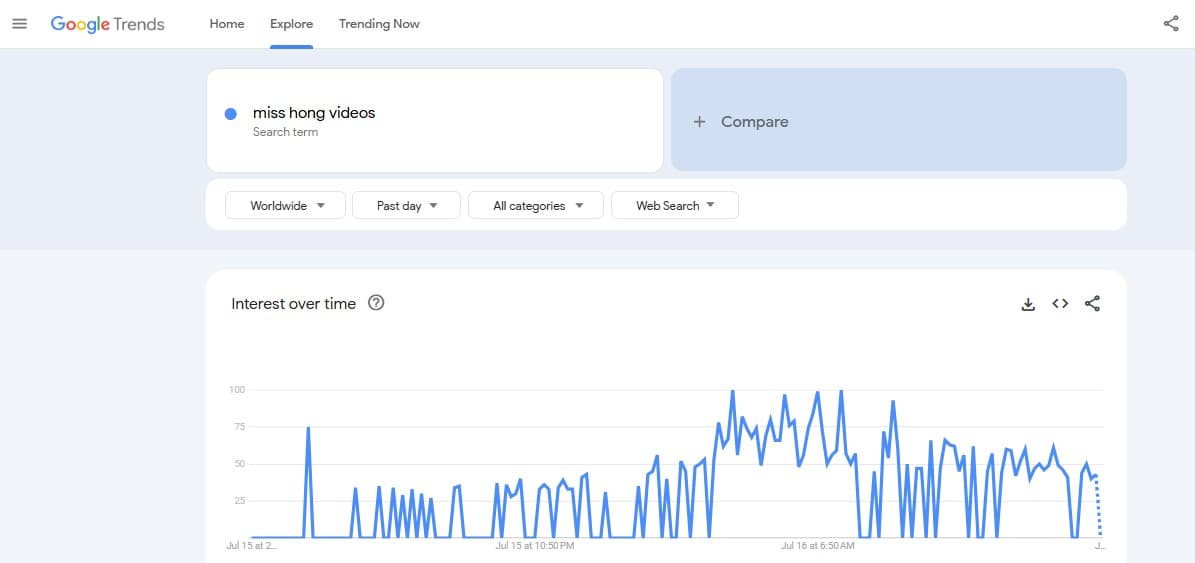Download the Interest over time CSV

point(1028,304)
